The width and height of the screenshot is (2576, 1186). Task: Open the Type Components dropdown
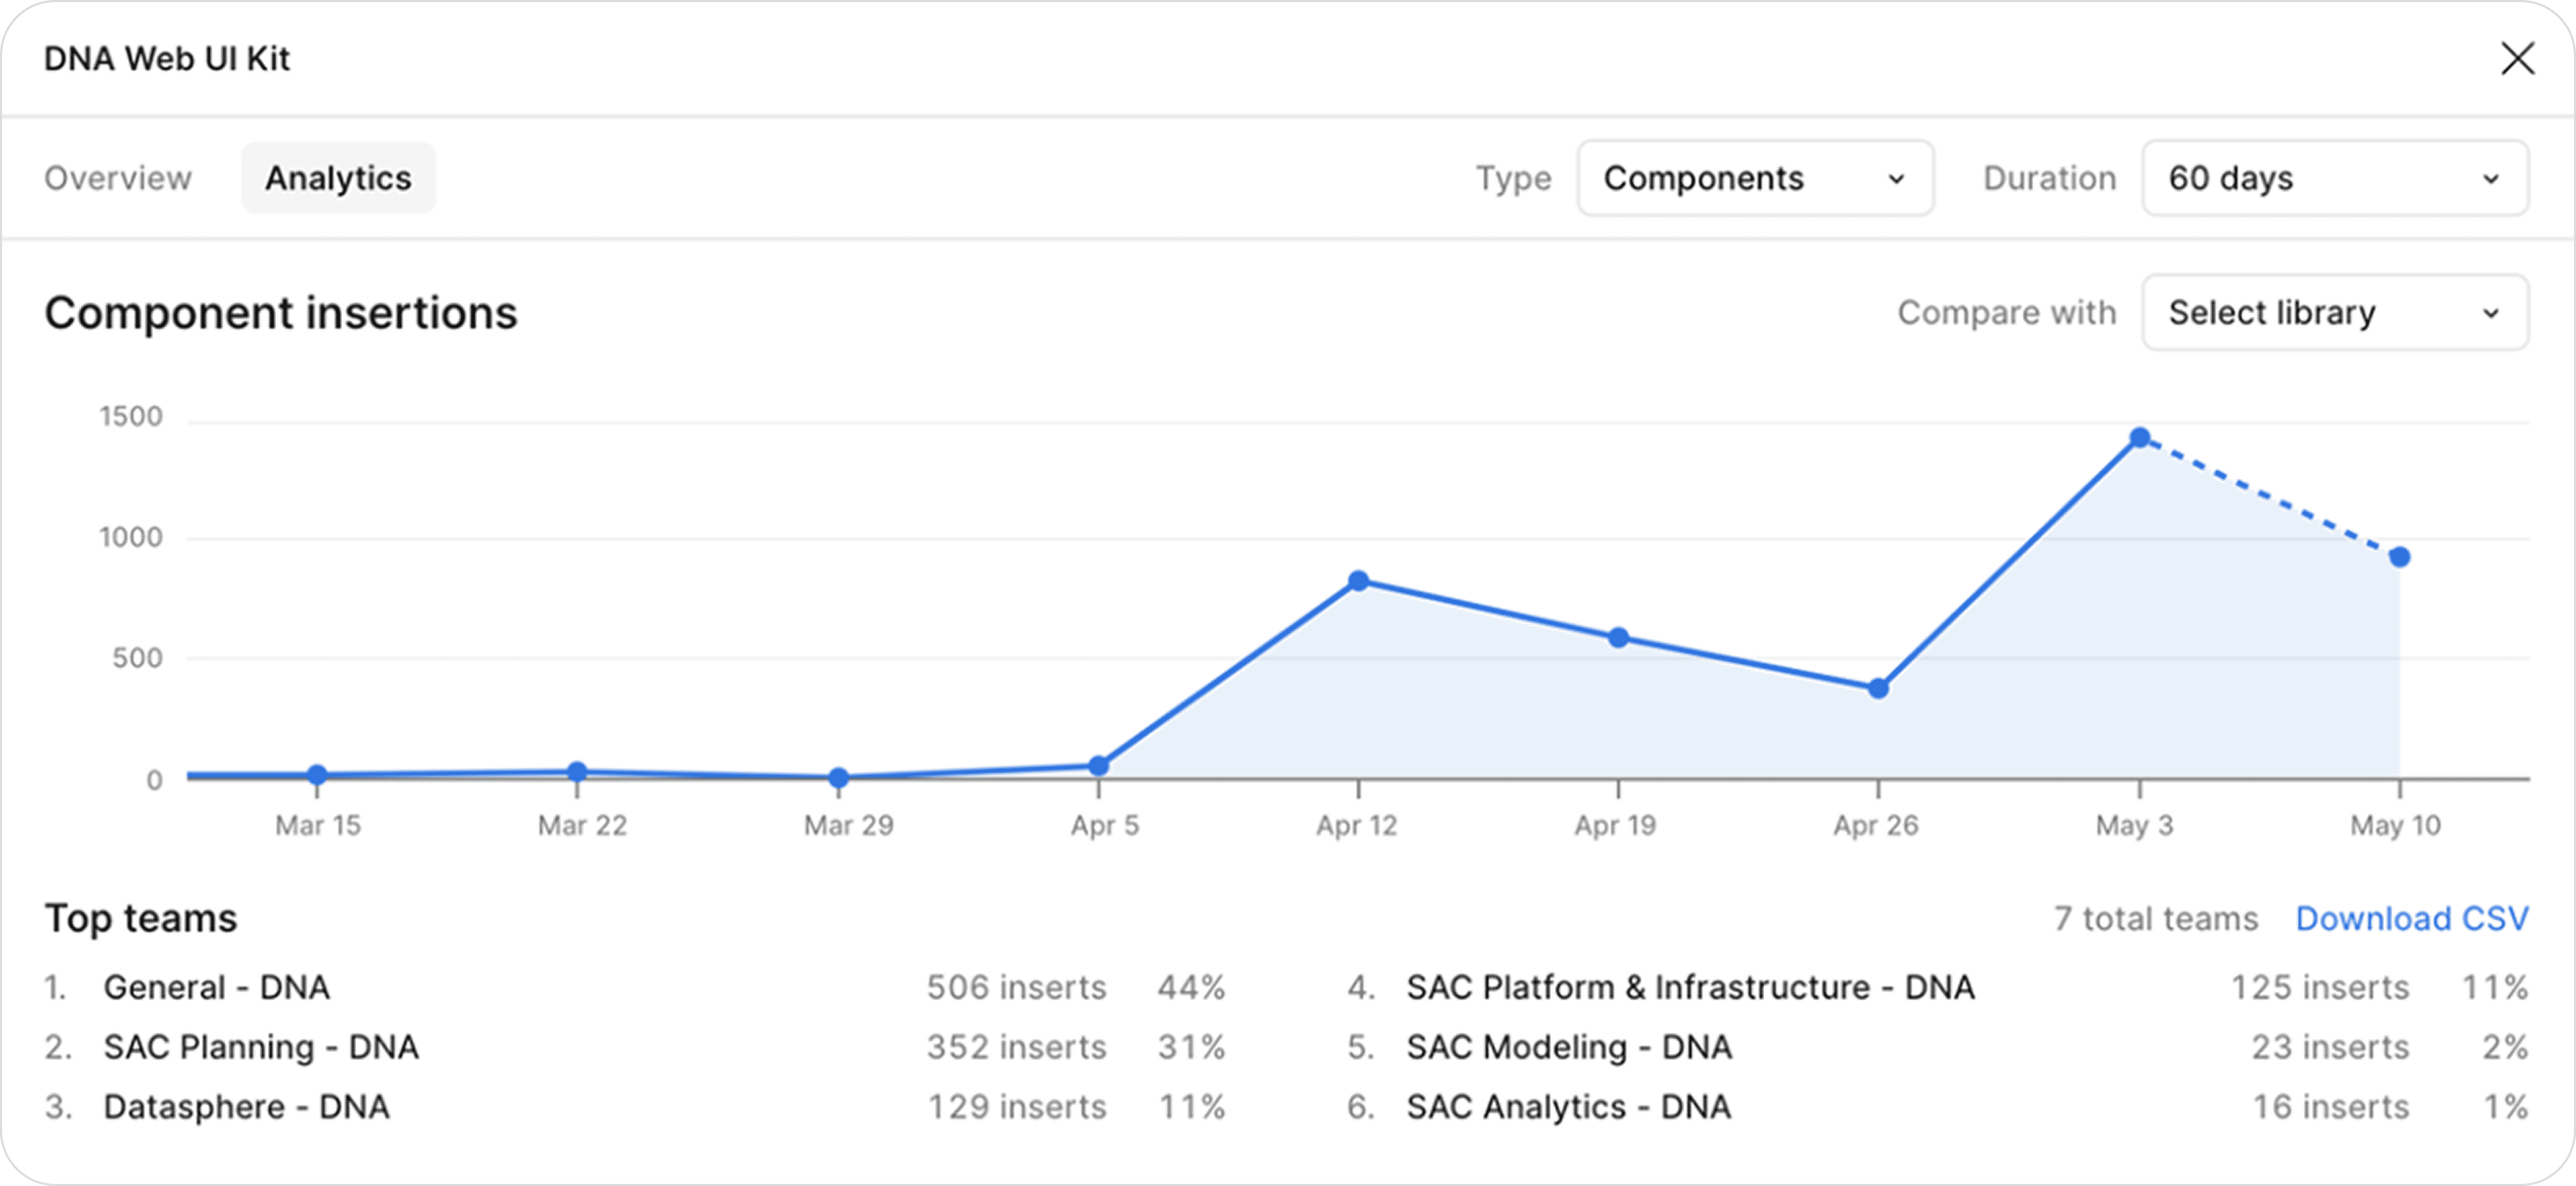(x=1755, y=178)
